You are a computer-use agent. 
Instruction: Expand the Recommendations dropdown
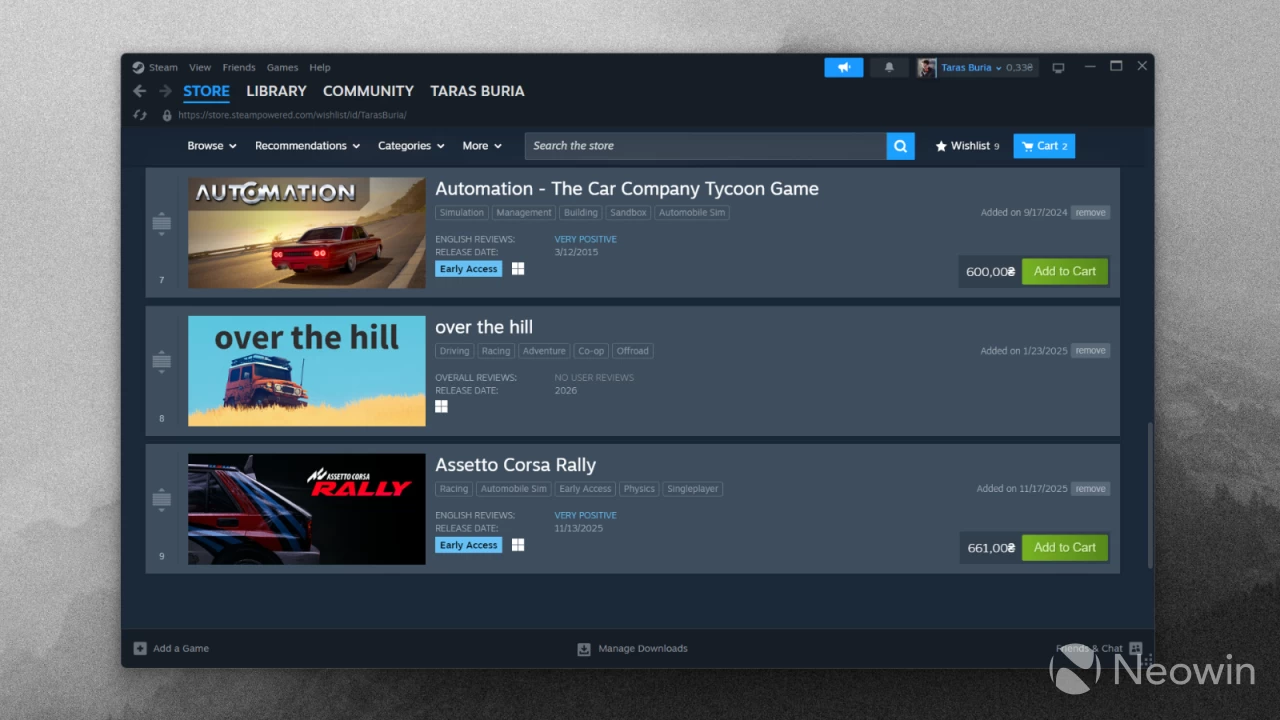click(307, 146)
